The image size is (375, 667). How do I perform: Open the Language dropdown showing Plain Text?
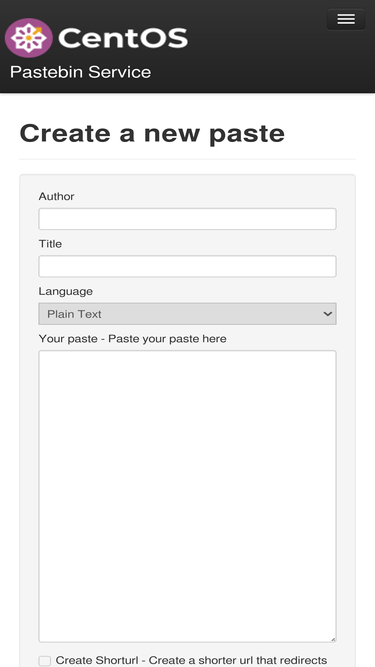(x=188, y=314)
